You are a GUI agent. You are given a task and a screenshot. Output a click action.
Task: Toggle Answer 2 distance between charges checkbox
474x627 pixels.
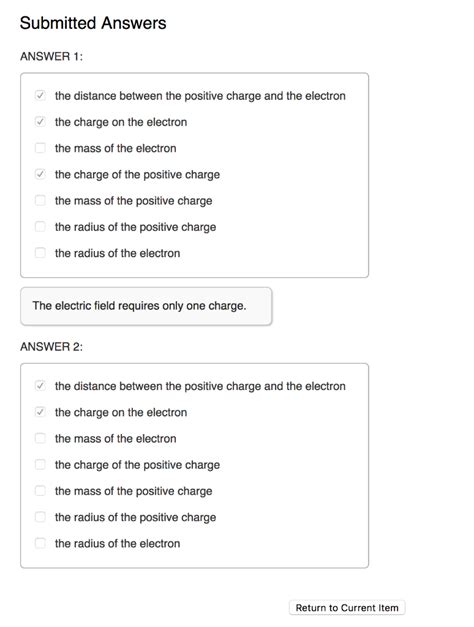pos(40,386)
